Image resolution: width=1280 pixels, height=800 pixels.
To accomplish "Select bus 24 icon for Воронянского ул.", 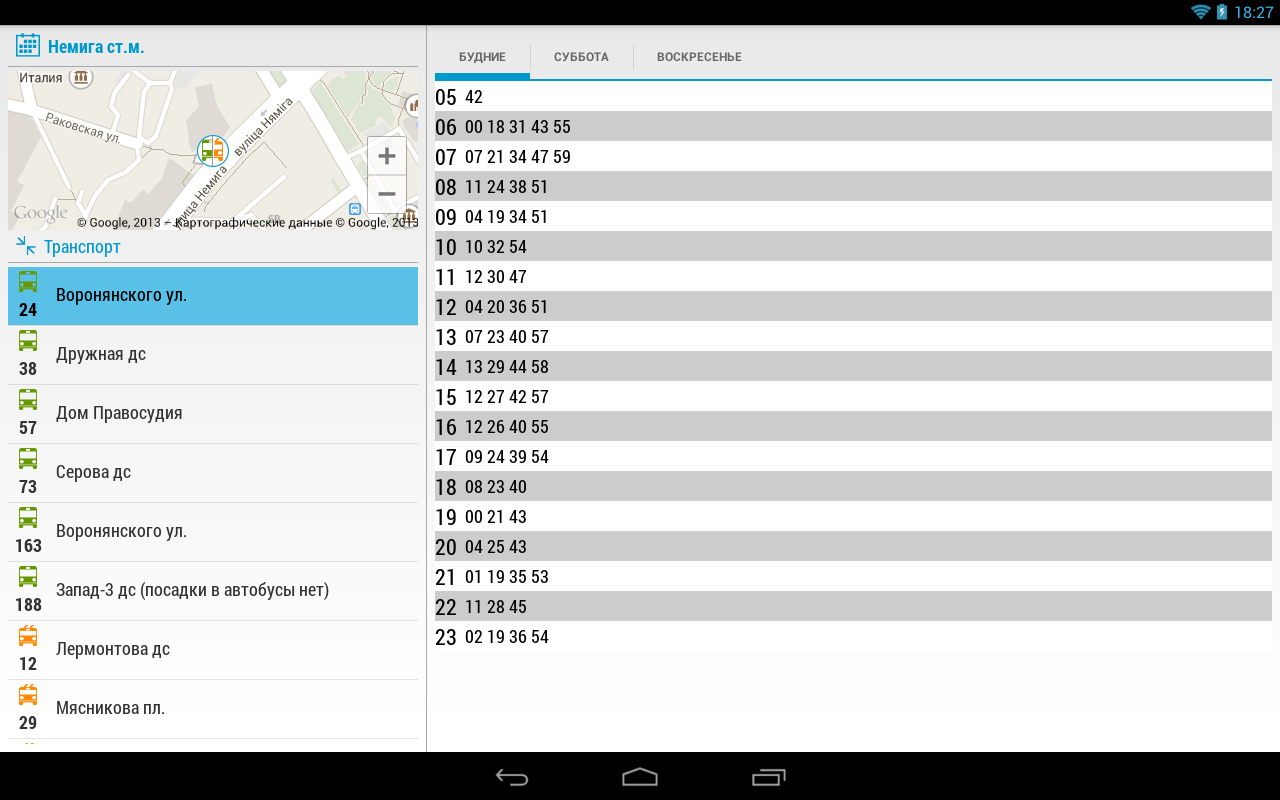I will click(x=28, y=282).
